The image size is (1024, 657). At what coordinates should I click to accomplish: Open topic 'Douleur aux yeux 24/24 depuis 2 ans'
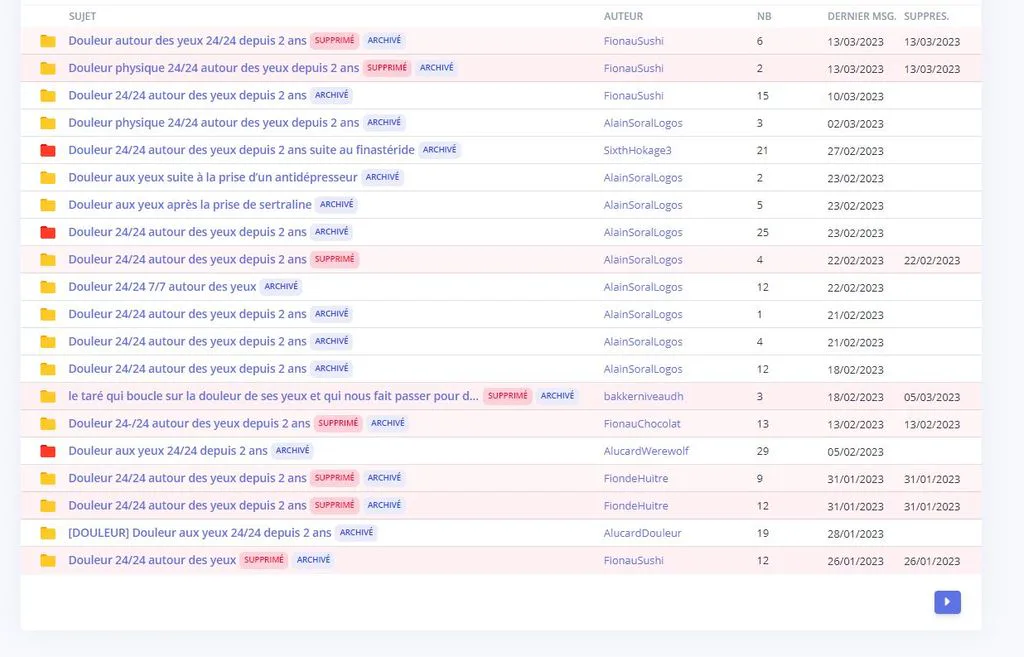pos(168,451)
